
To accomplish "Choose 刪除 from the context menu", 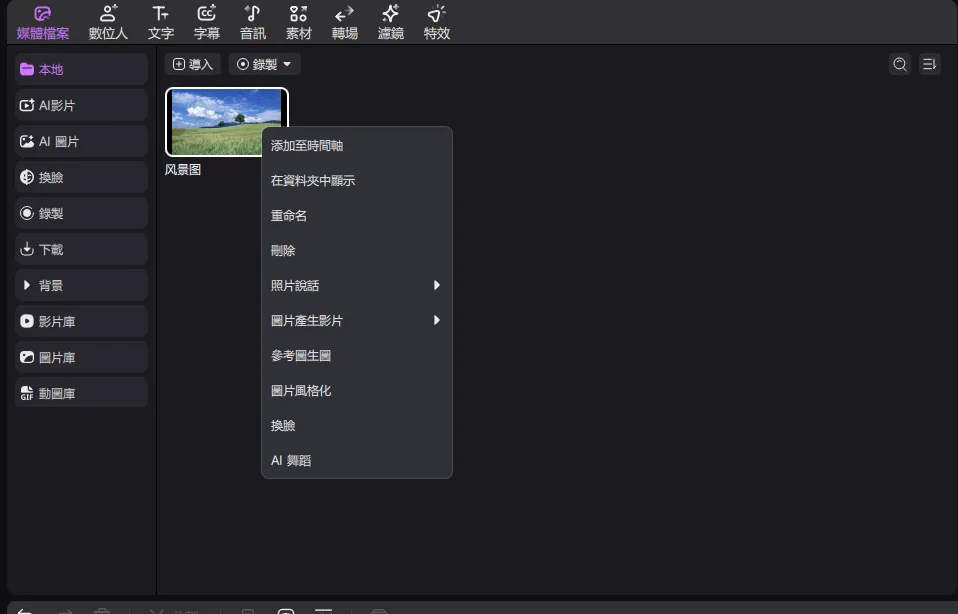I will click(283, 251).
